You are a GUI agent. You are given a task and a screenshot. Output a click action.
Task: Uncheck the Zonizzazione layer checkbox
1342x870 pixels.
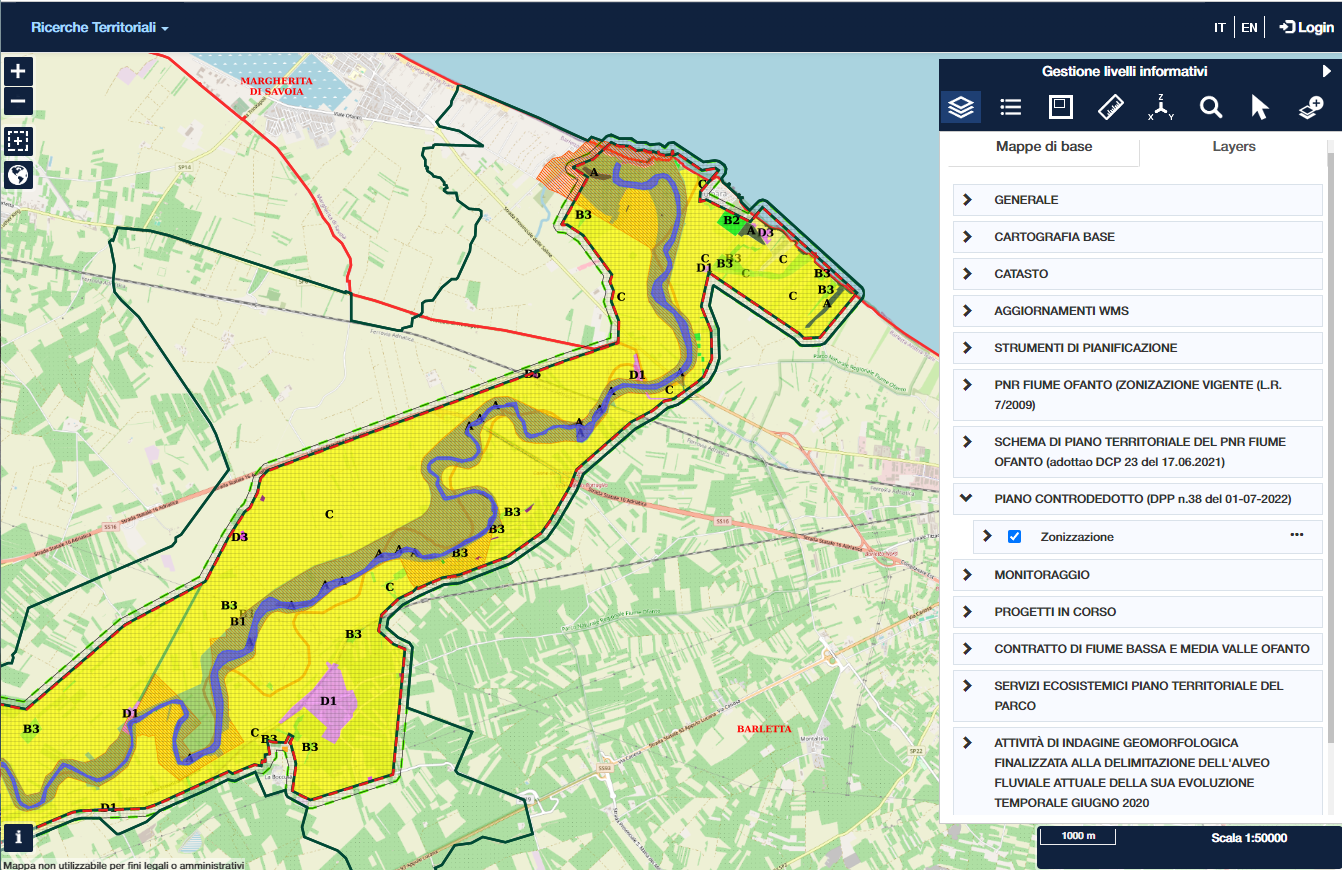[1015, 537]
